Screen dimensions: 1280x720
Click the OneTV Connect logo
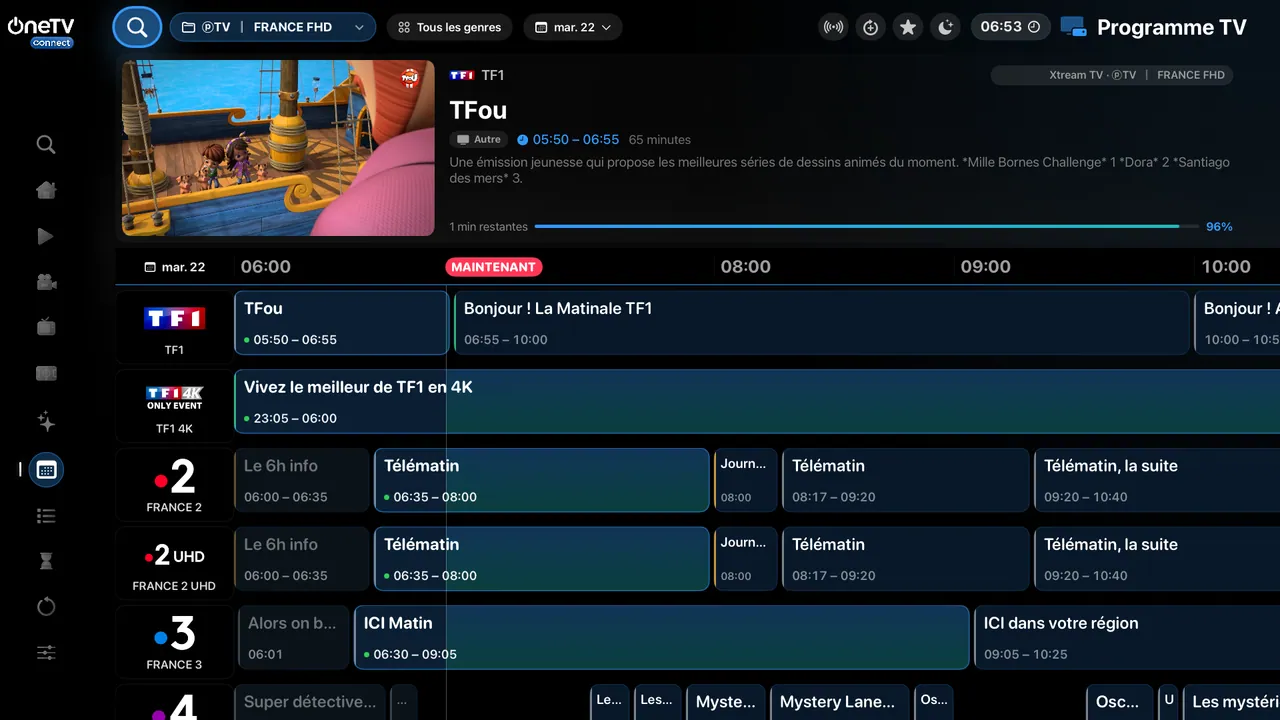40,32
